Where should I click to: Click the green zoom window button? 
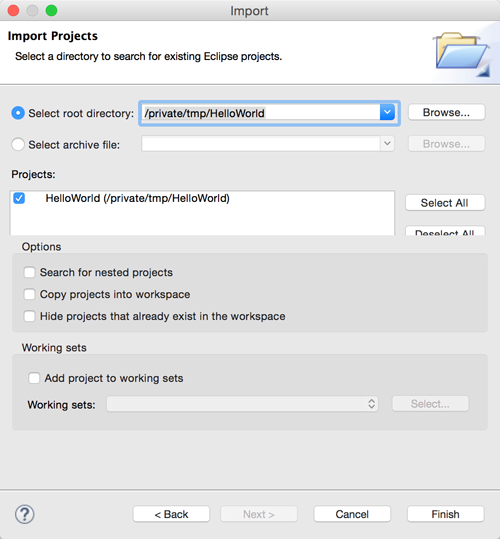coord(52,11)
